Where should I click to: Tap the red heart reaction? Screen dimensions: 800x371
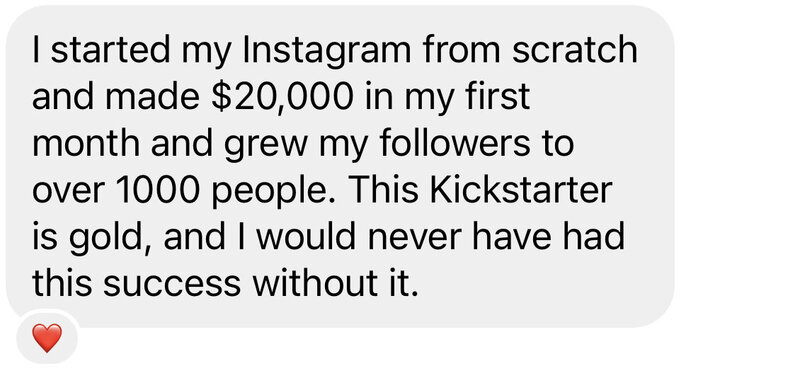click(x=47, y=338)
